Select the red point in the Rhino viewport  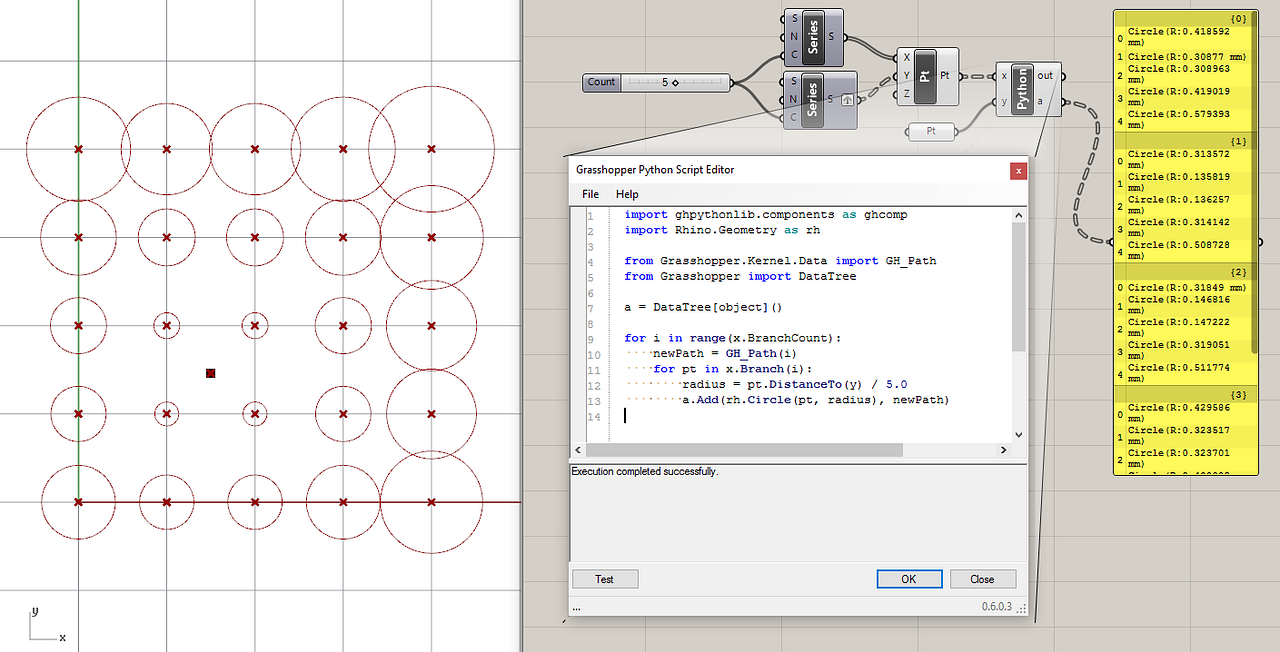(x=210, y=373)
